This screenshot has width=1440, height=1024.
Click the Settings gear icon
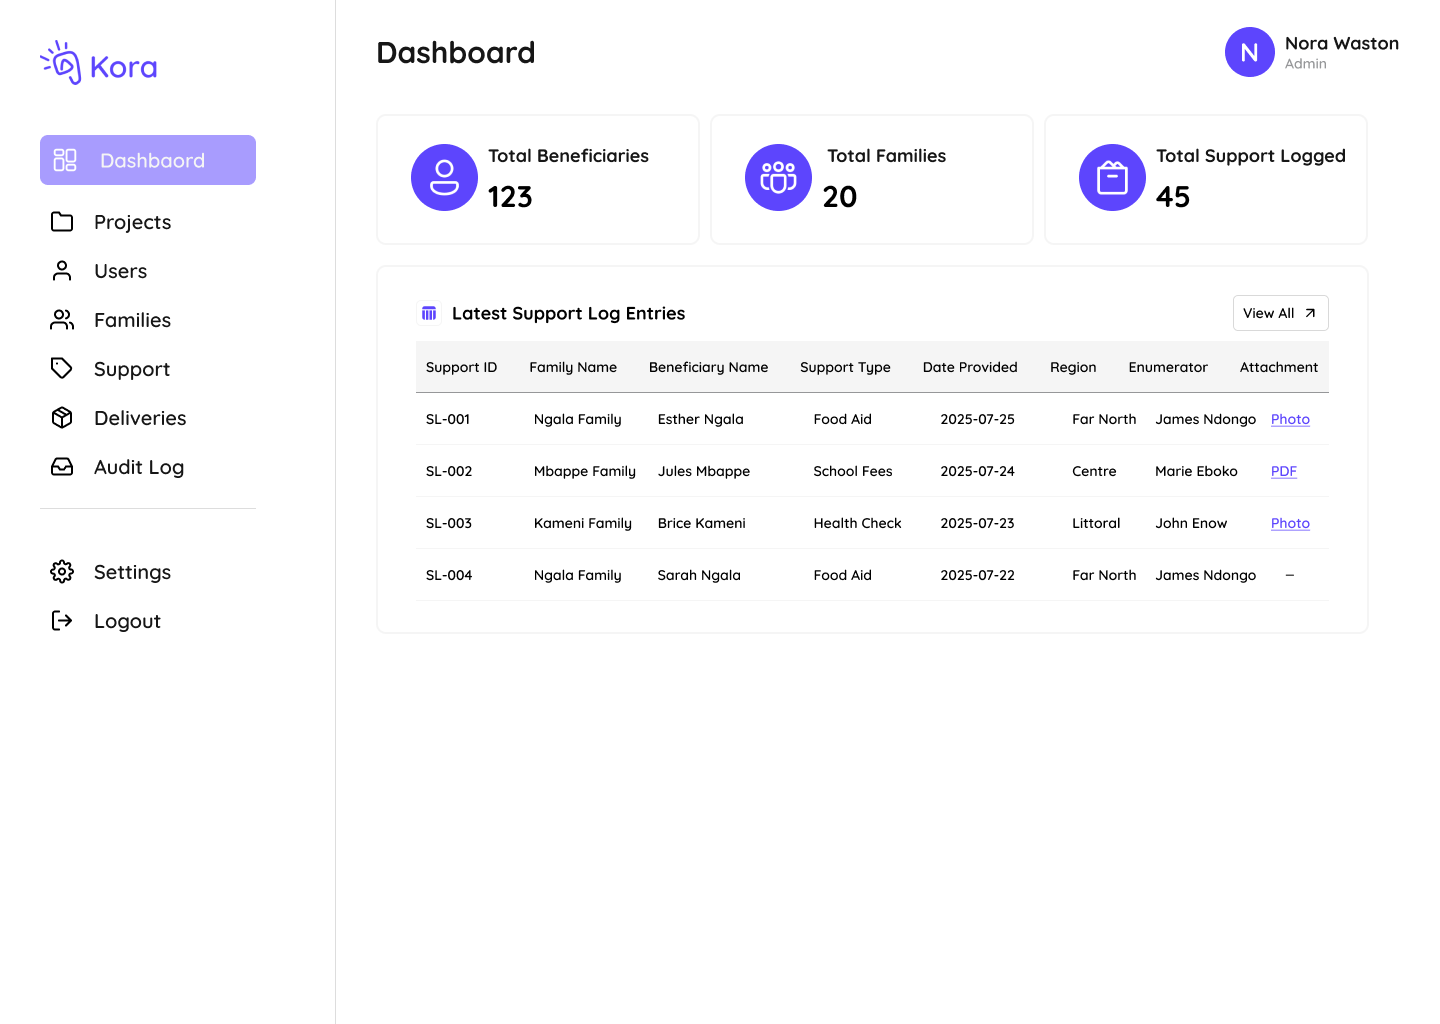tap(62, 572)
